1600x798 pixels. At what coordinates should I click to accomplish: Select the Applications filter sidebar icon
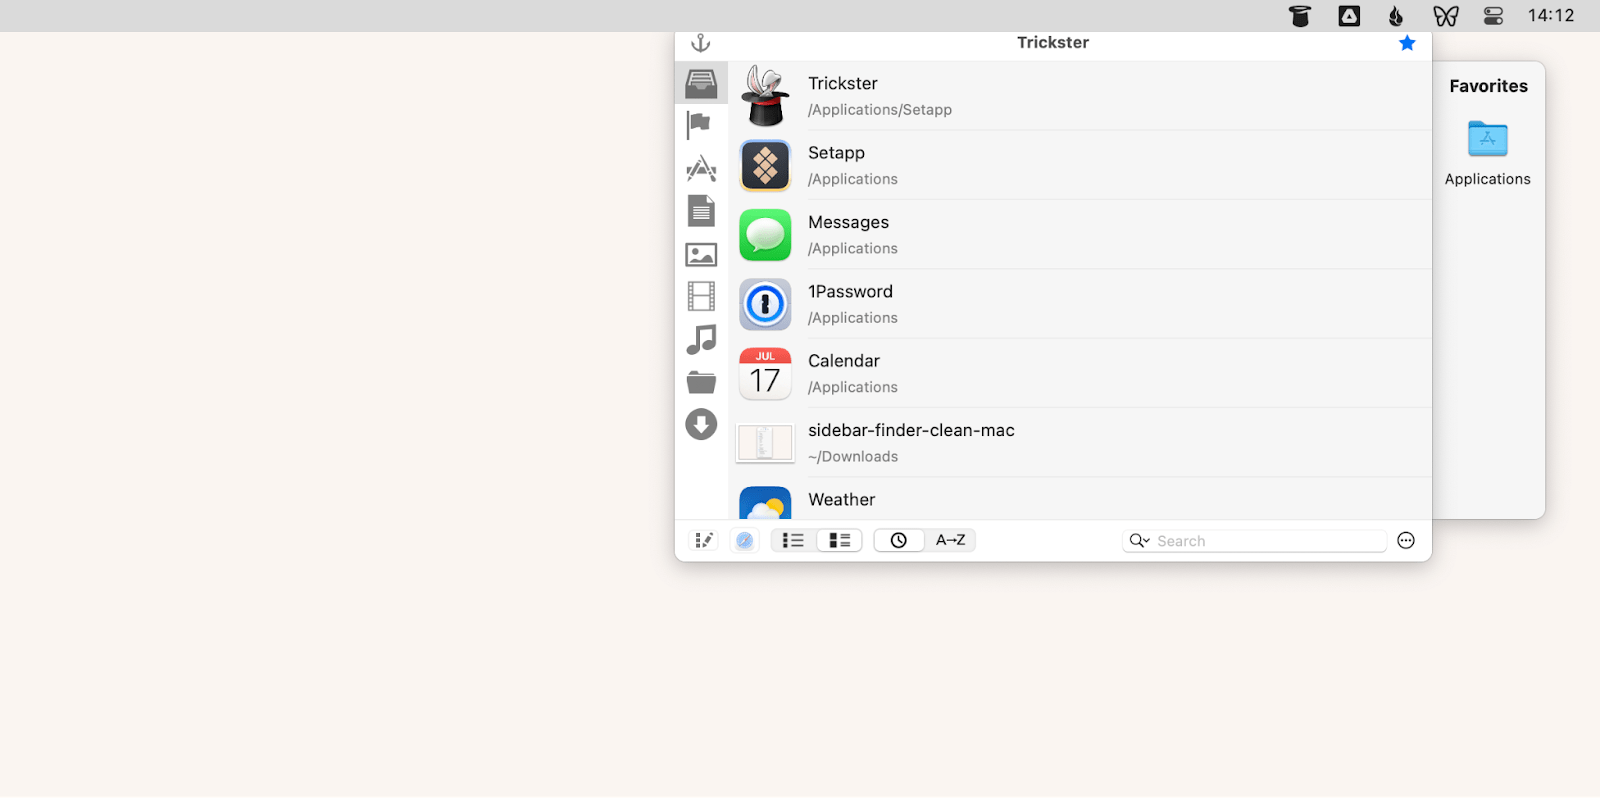701,168
